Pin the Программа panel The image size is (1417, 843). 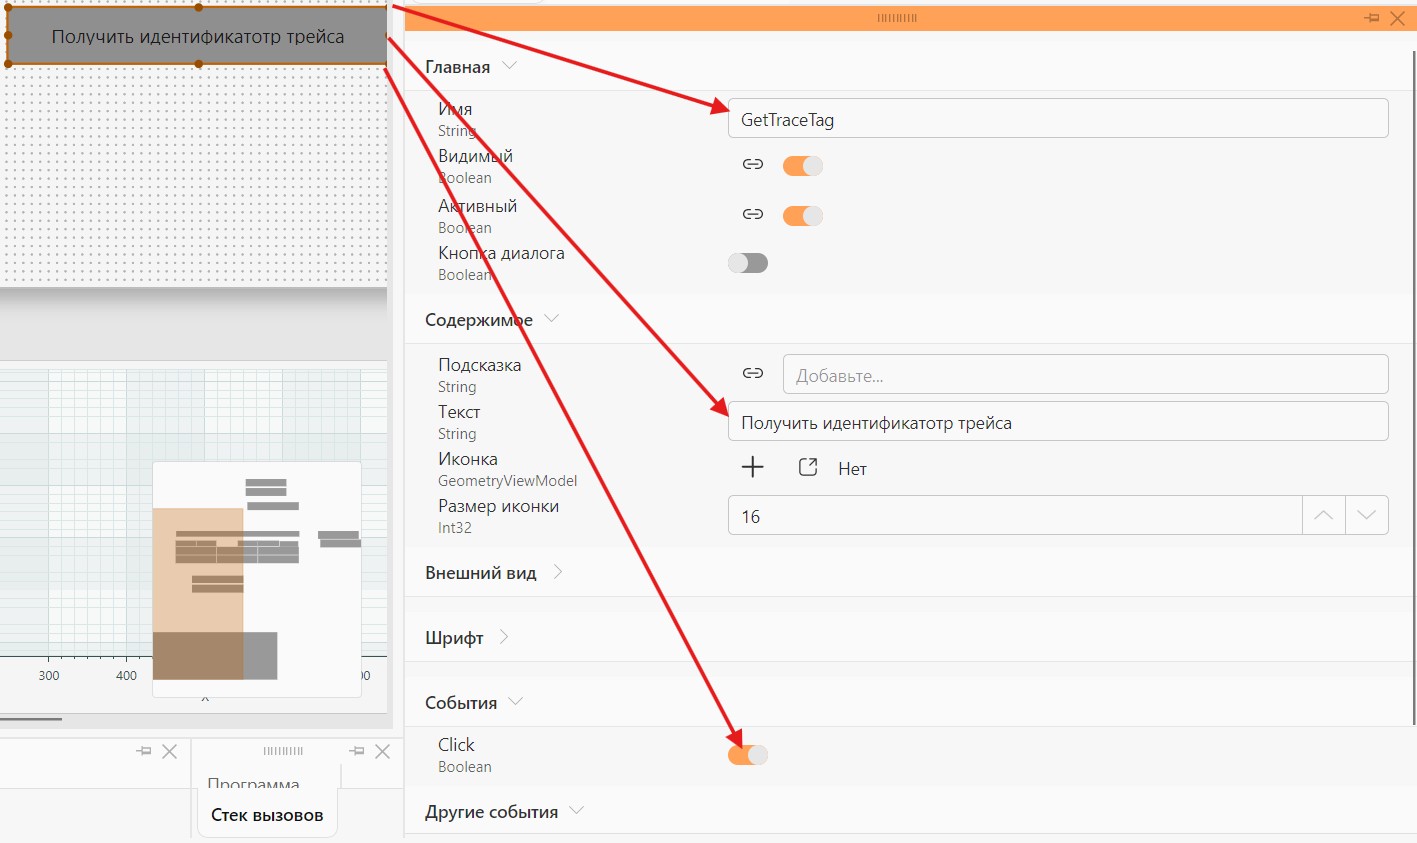pyautogui.click(x=357, y=751)
